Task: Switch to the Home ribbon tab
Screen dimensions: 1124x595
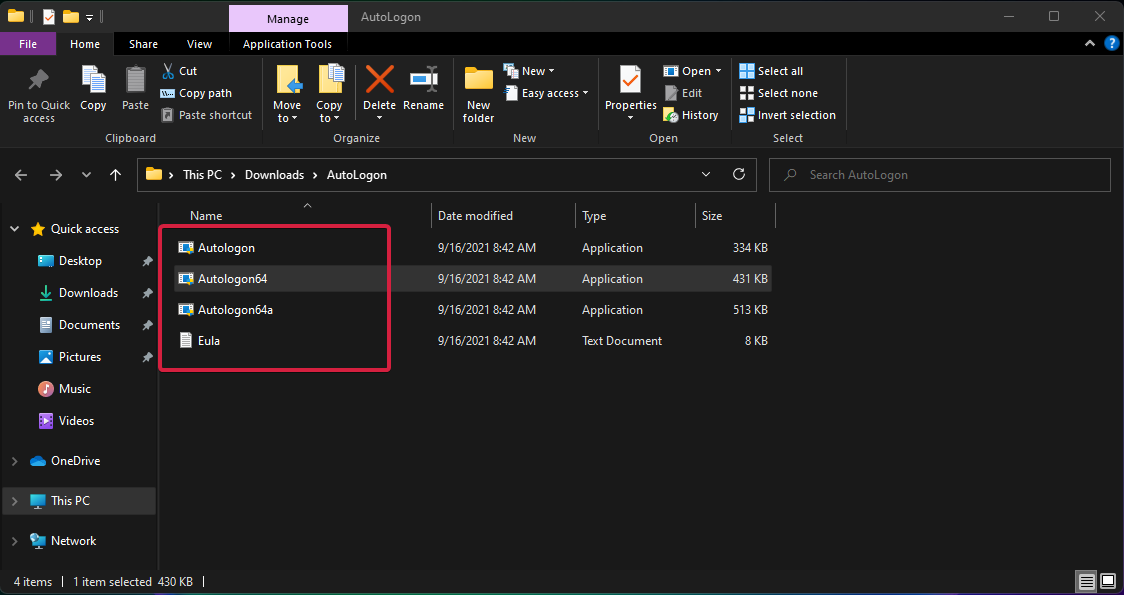Action: coord(85,44)
